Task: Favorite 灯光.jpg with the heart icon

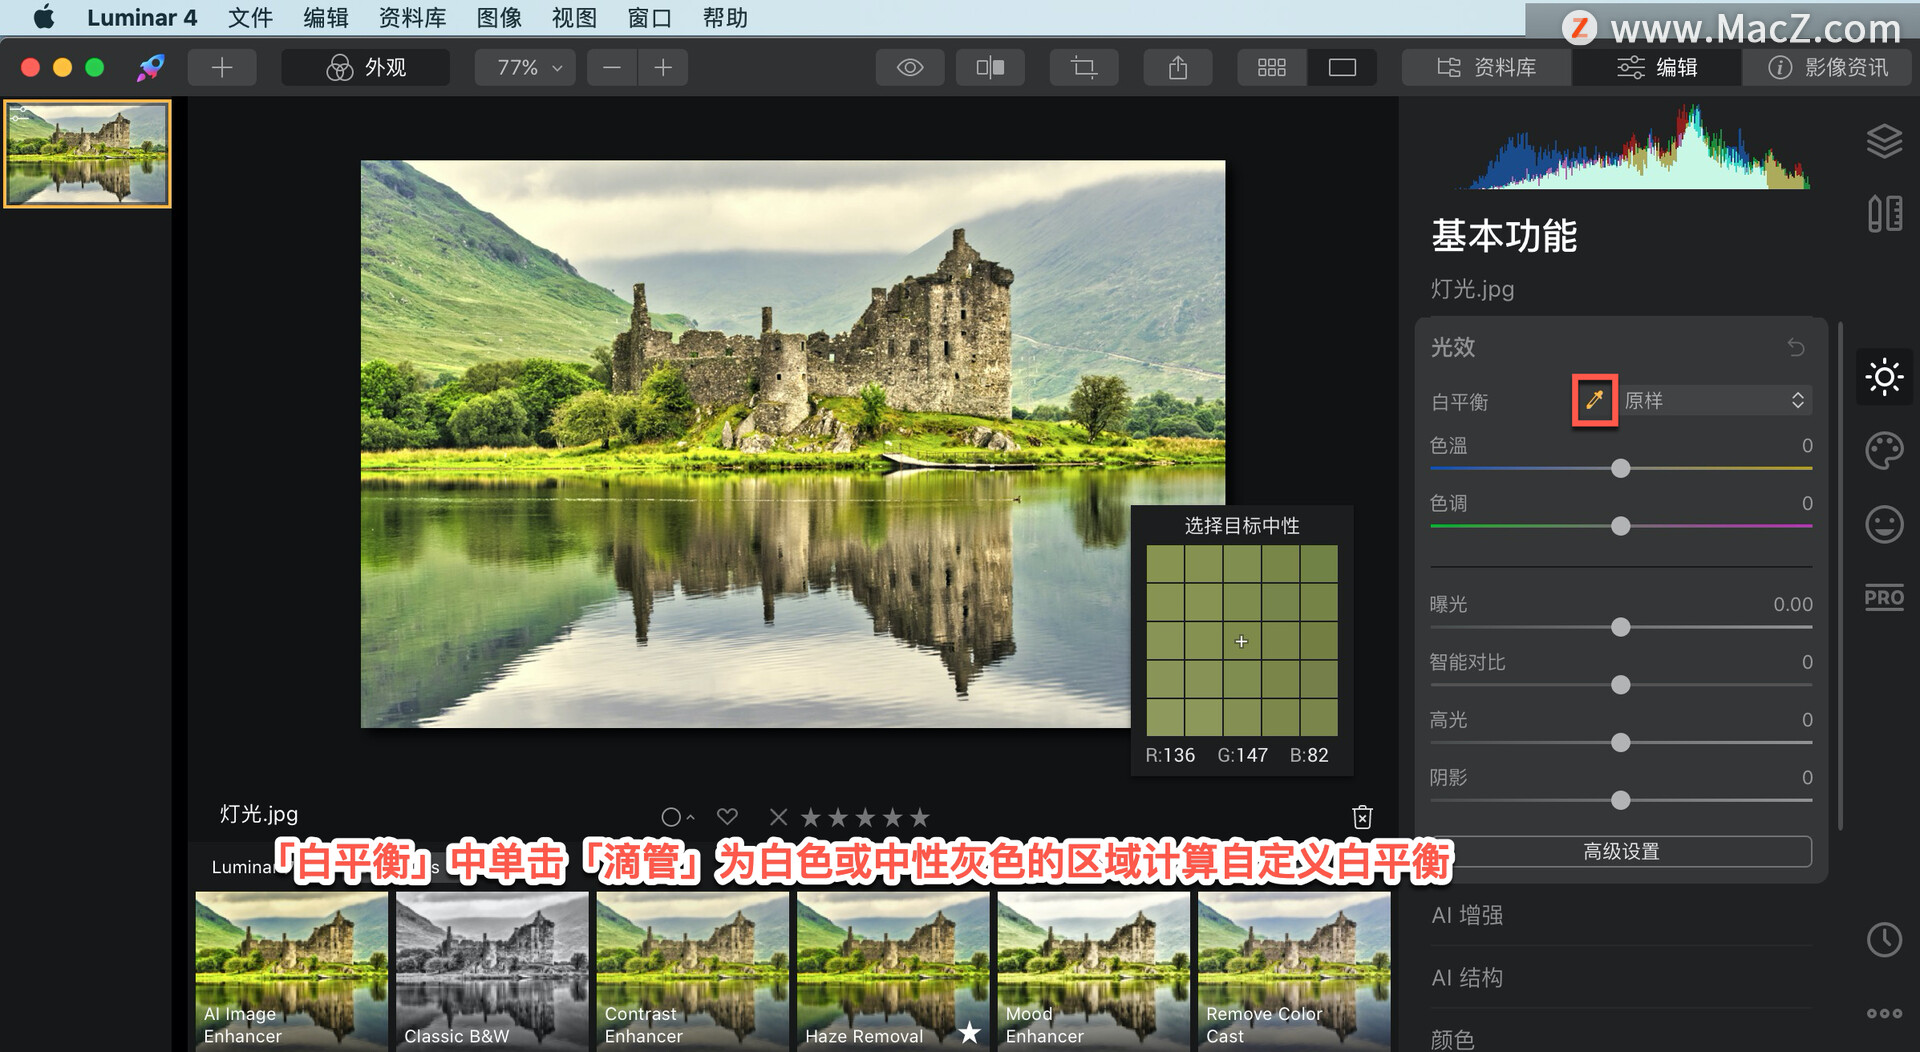Action: click(727, 816)
